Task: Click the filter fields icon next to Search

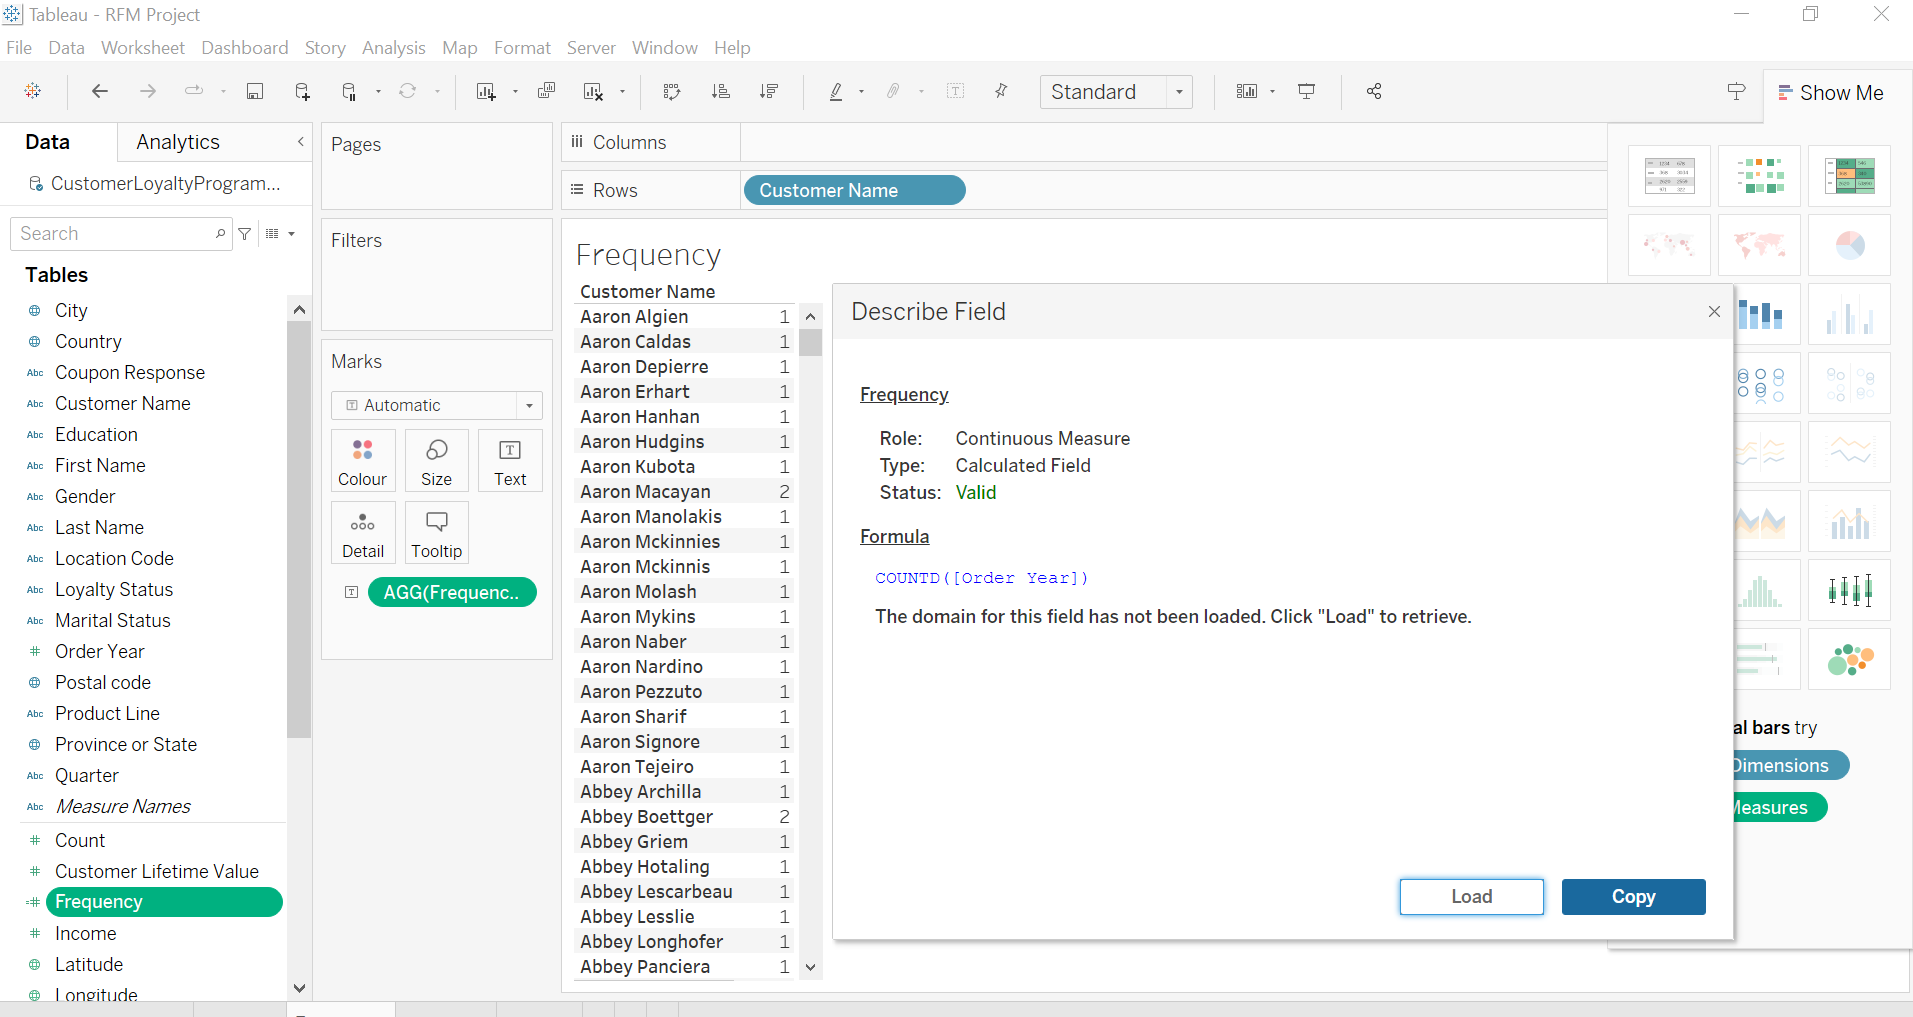Action: pos(245,233)
